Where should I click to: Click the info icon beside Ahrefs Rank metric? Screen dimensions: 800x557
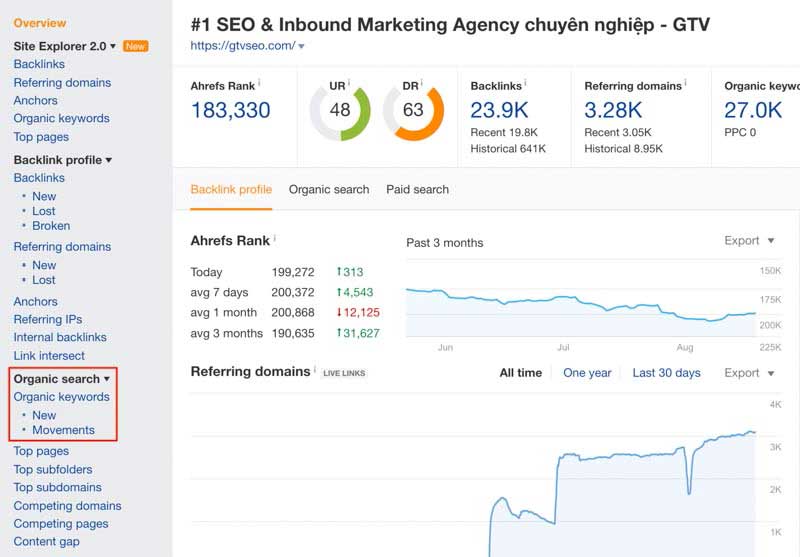coord(260,84)
